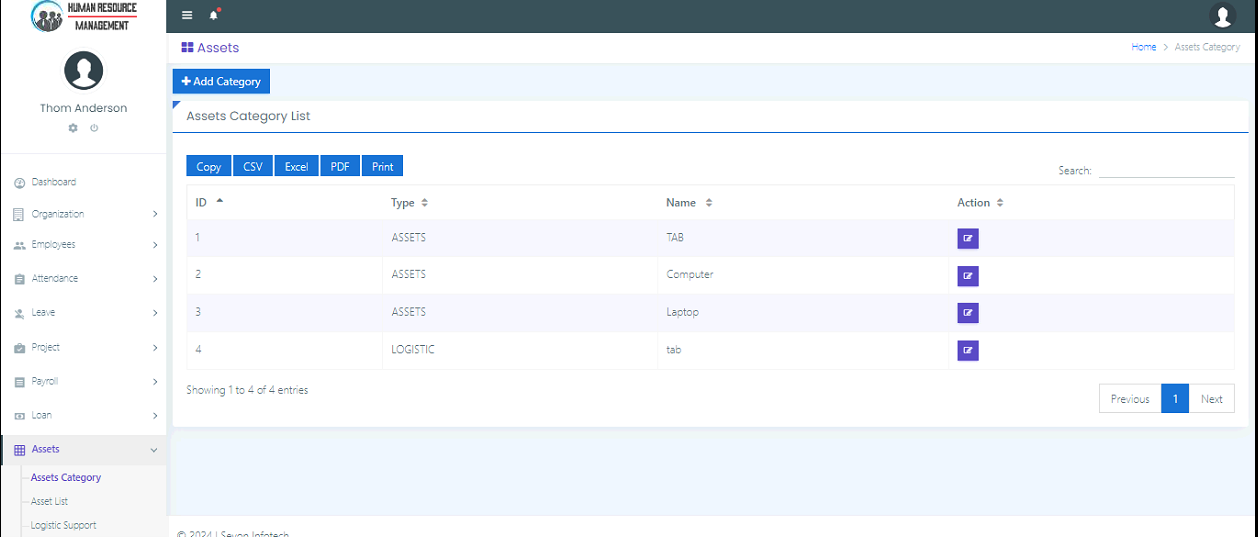The height and width of the screenshot is (537, 1258).
Task: Click the Add Category button
Action: click(221, 82)
